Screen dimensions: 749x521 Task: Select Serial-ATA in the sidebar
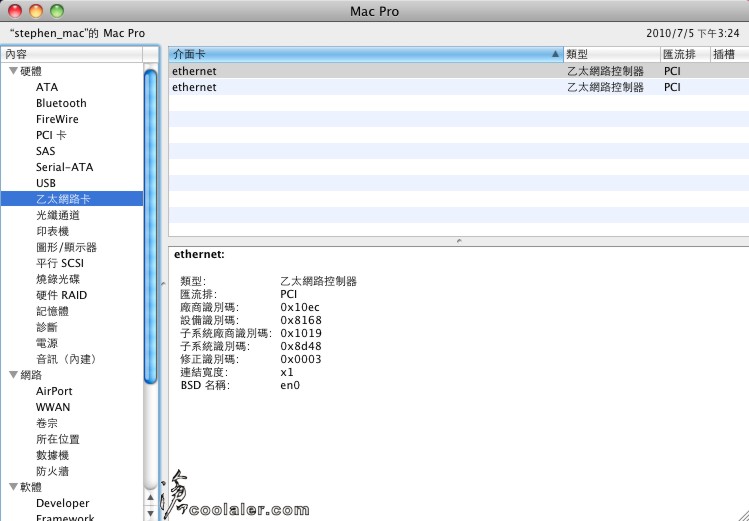click(x=64, y=167)
